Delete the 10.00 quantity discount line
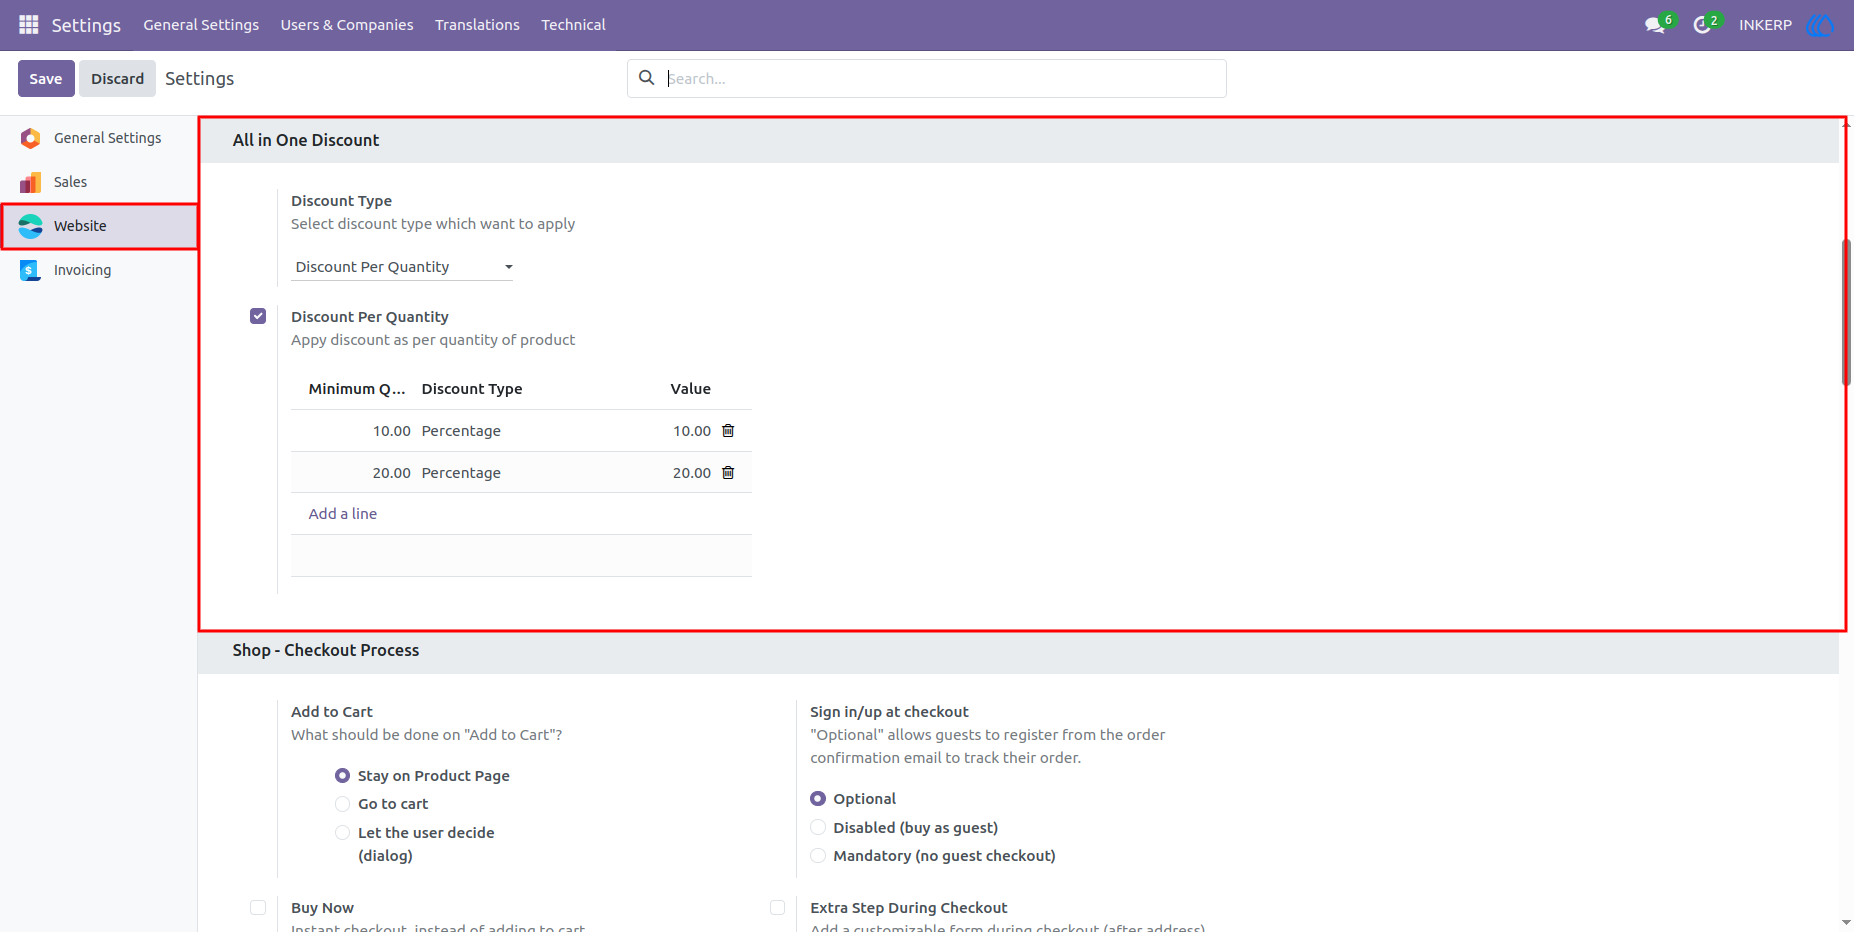Image resolution: width=1854 pixels, height=932 pixels. click(728, 431)
